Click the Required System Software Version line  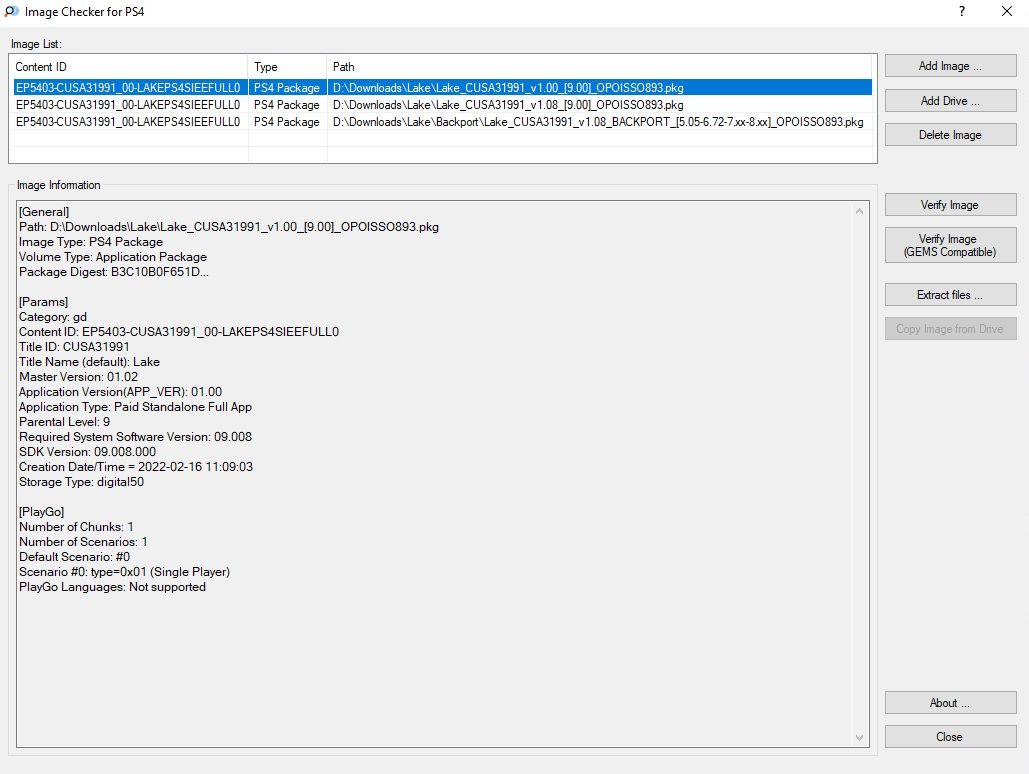135,437
